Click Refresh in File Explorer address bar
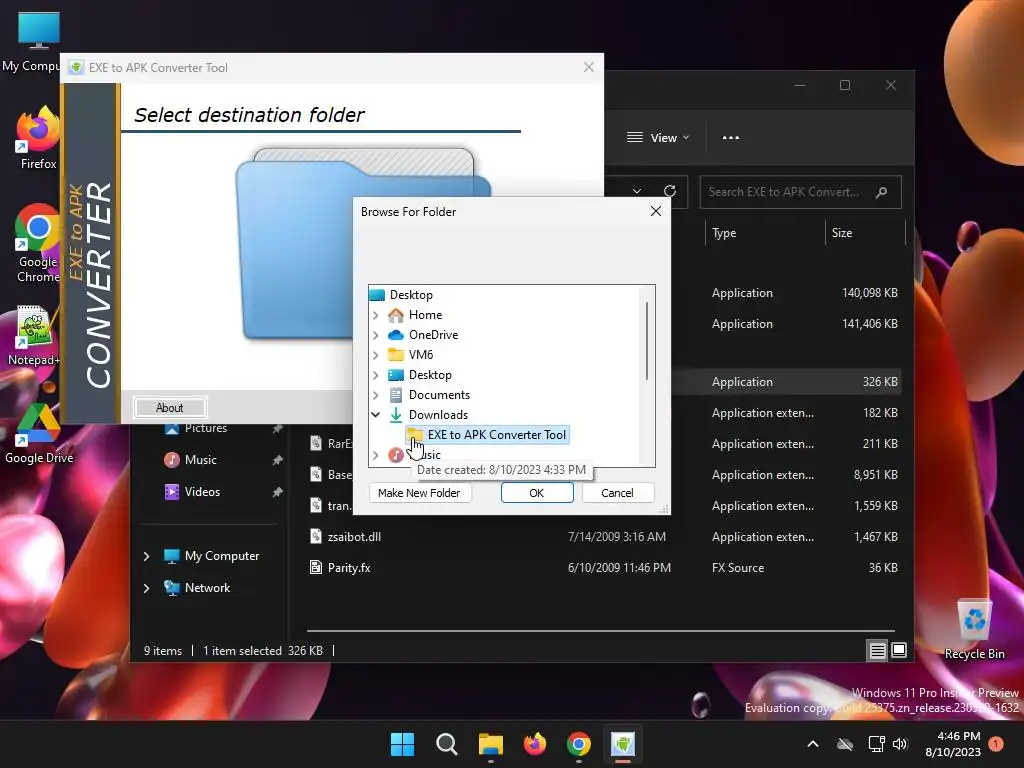The height and width of the screenshot is (768, 1024). (669, 191)
